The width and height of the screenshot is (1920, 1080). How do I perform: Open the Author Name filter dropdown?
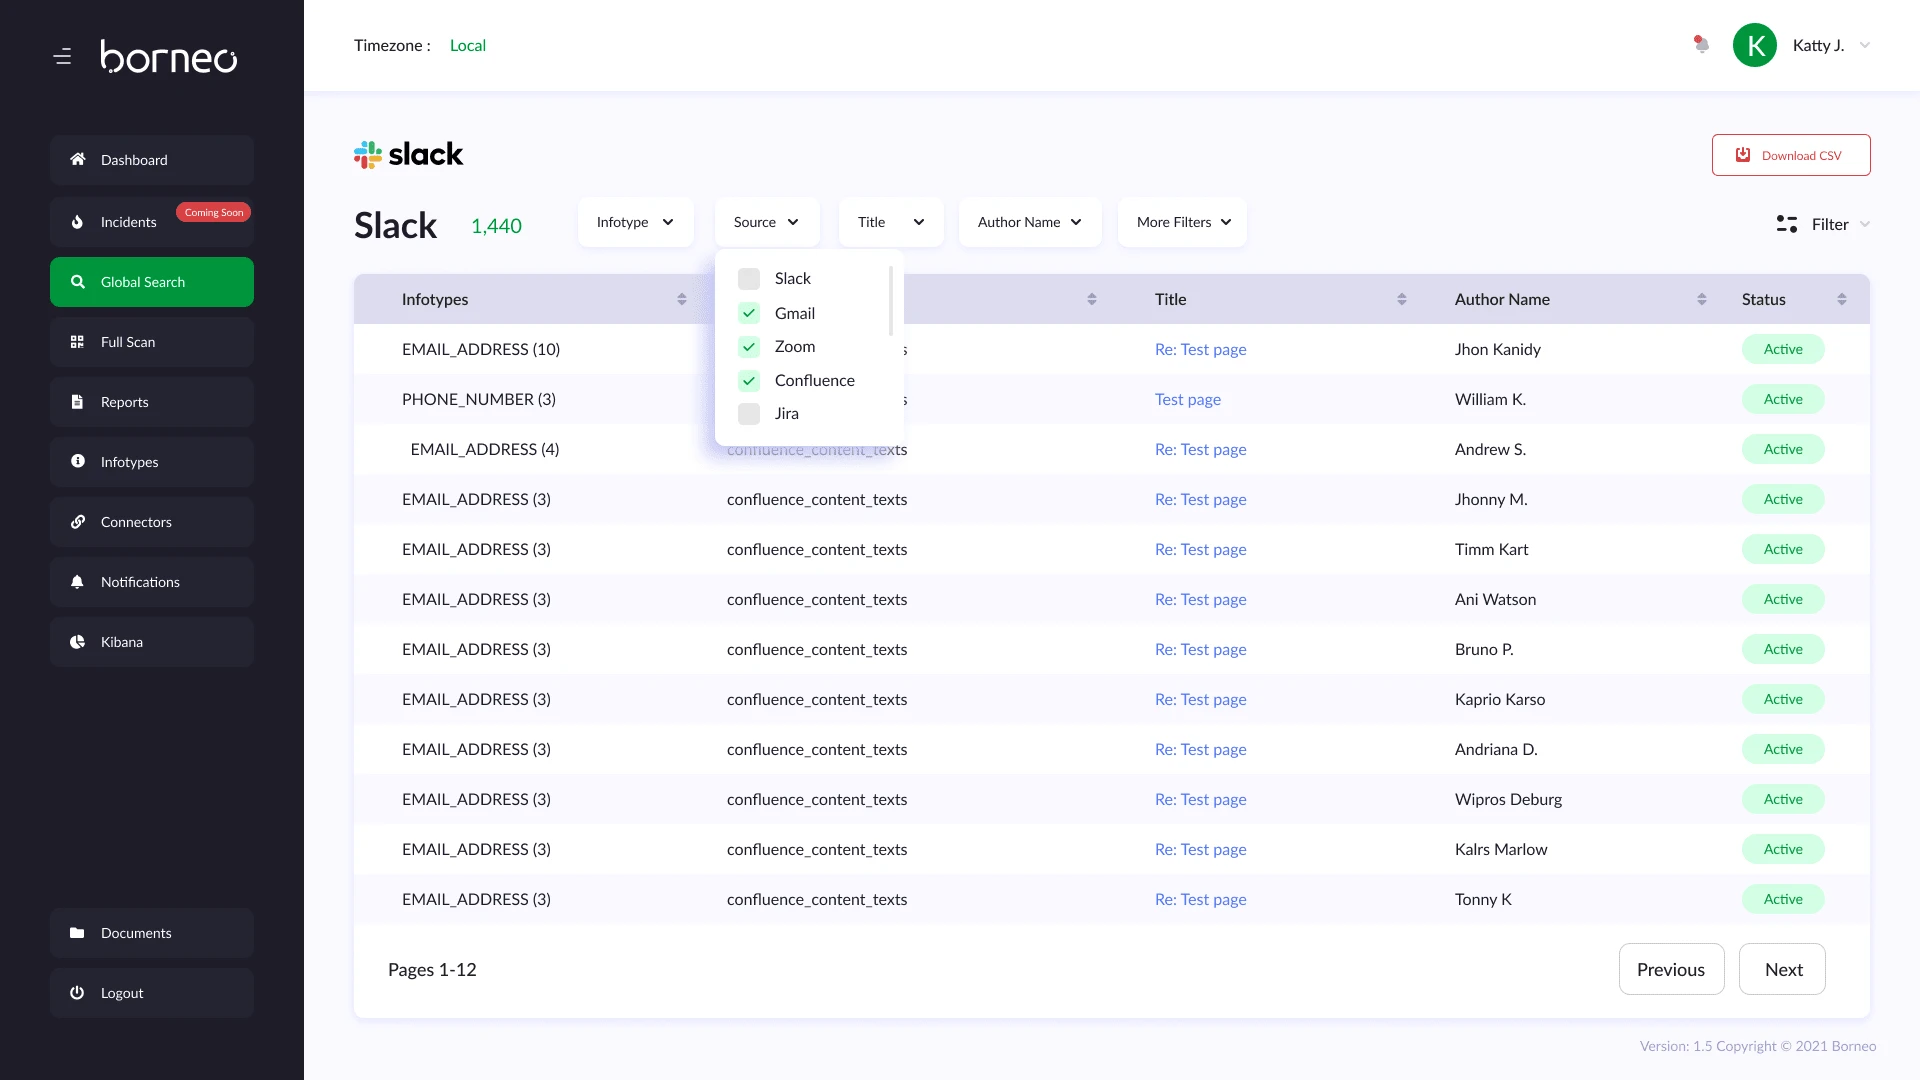[x=1029, y=222]
